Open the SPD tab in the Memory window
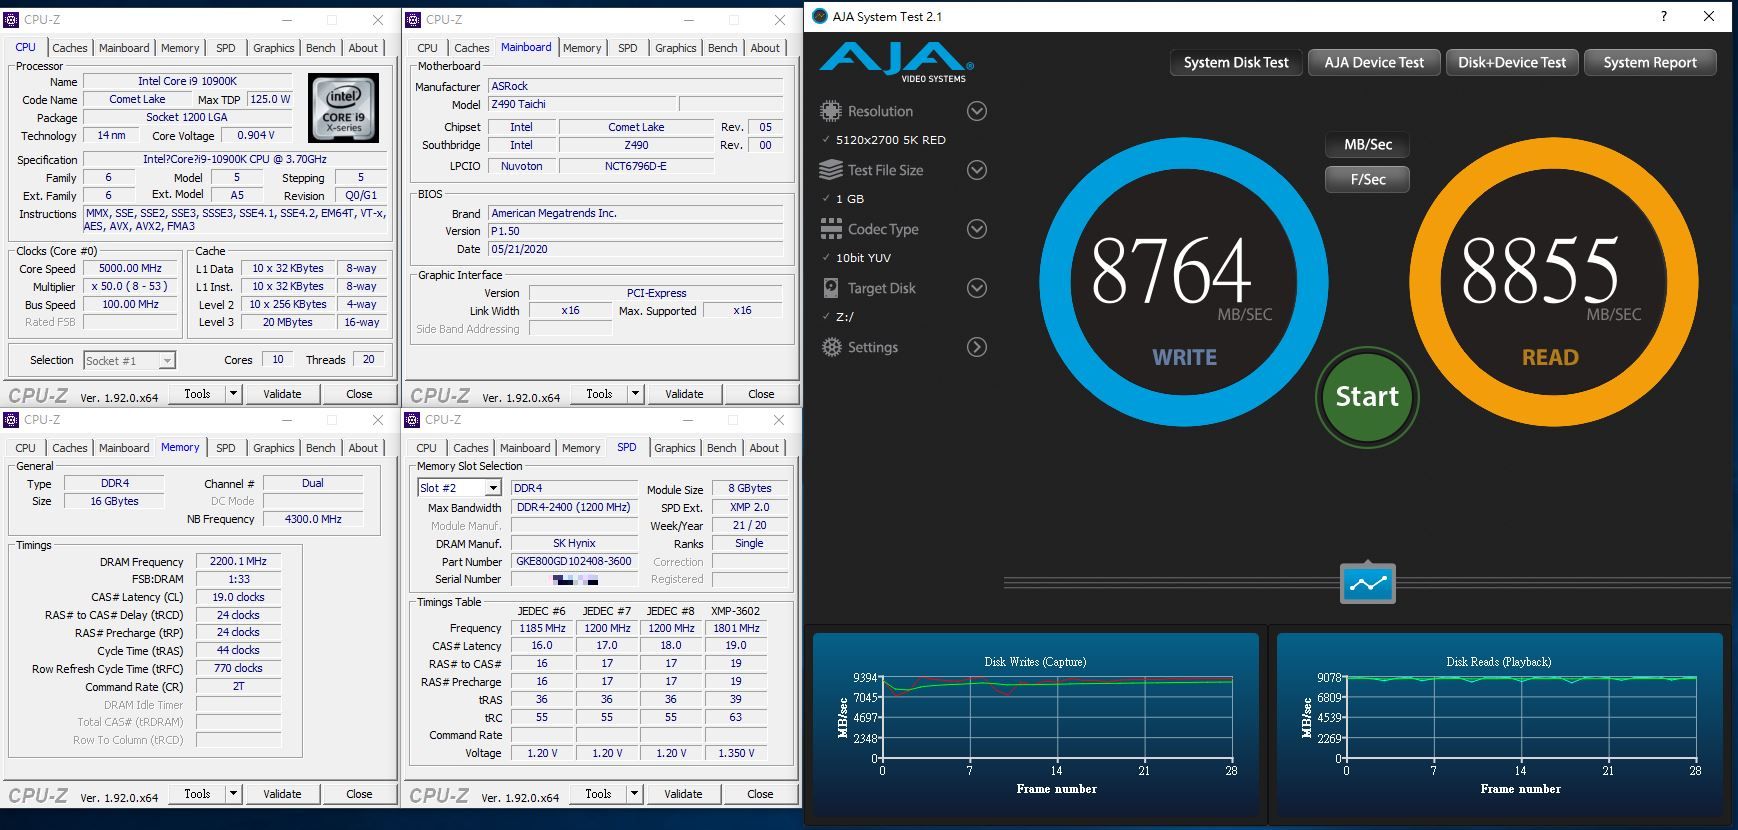The width and height of the screenshot is (1738, 830). 226,448
